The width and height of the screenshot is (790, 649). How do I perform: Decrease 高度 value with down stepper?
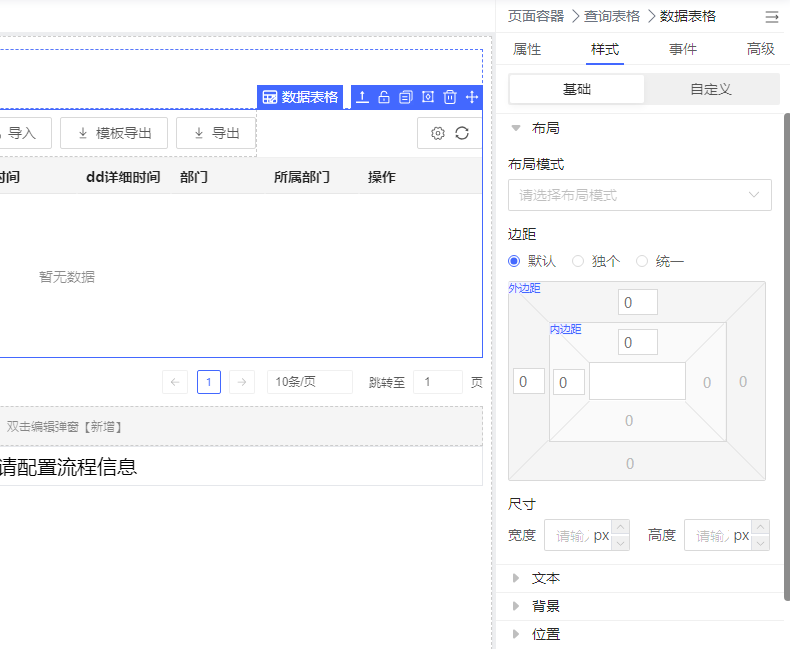761,543
